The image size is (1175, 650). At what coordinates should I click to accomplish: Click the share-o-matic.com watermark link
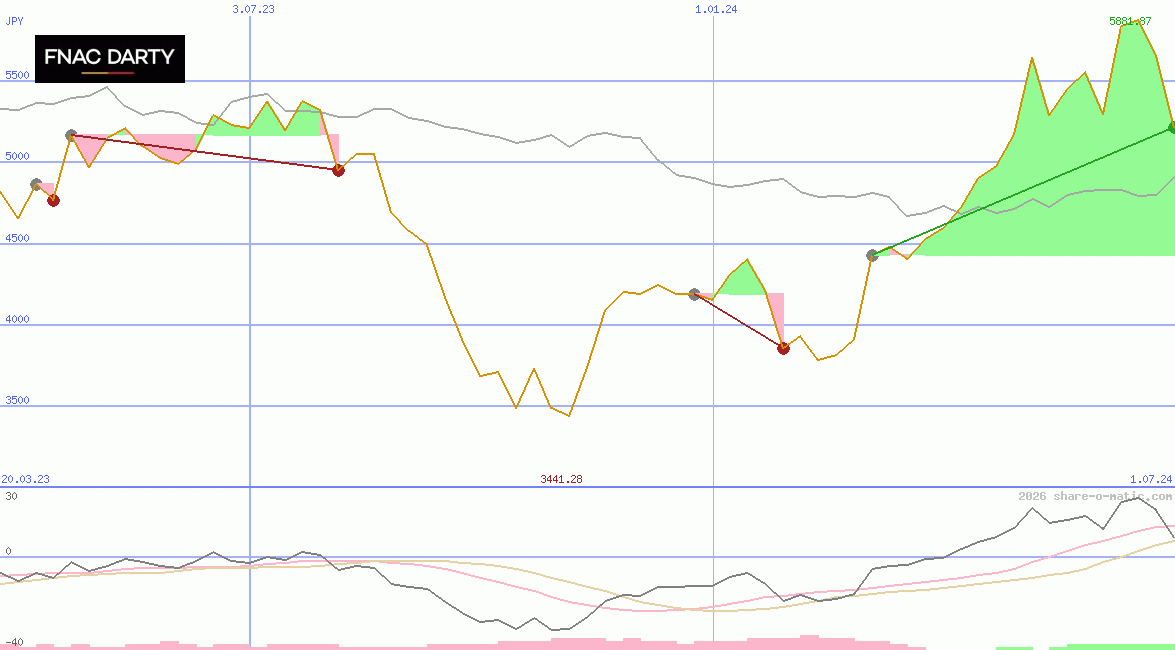coord(1094,496)
